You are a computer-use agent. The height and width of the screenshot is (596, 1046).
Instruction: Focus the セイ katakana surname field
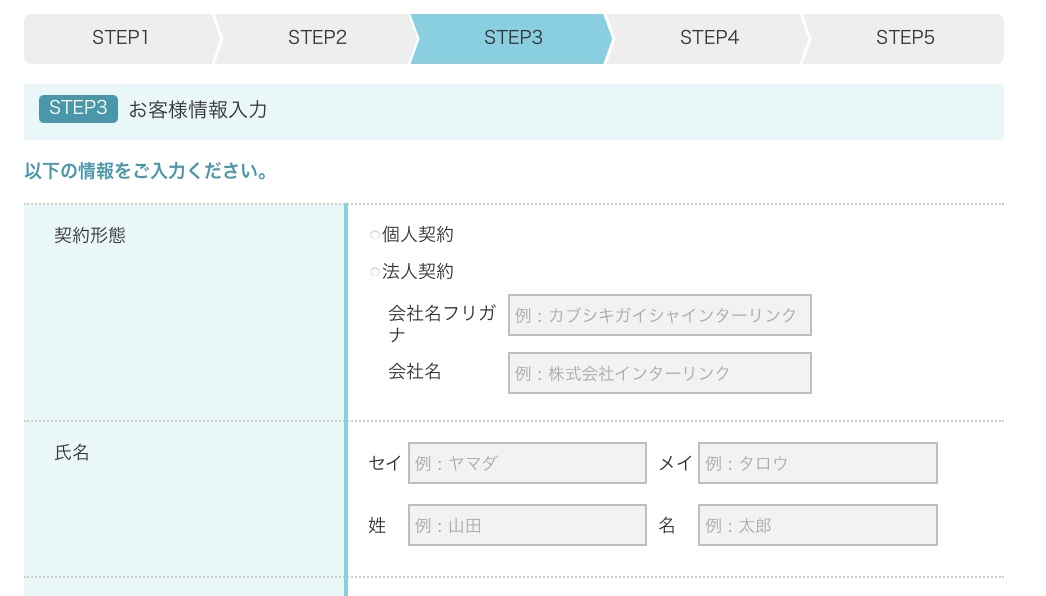point(527,463)
